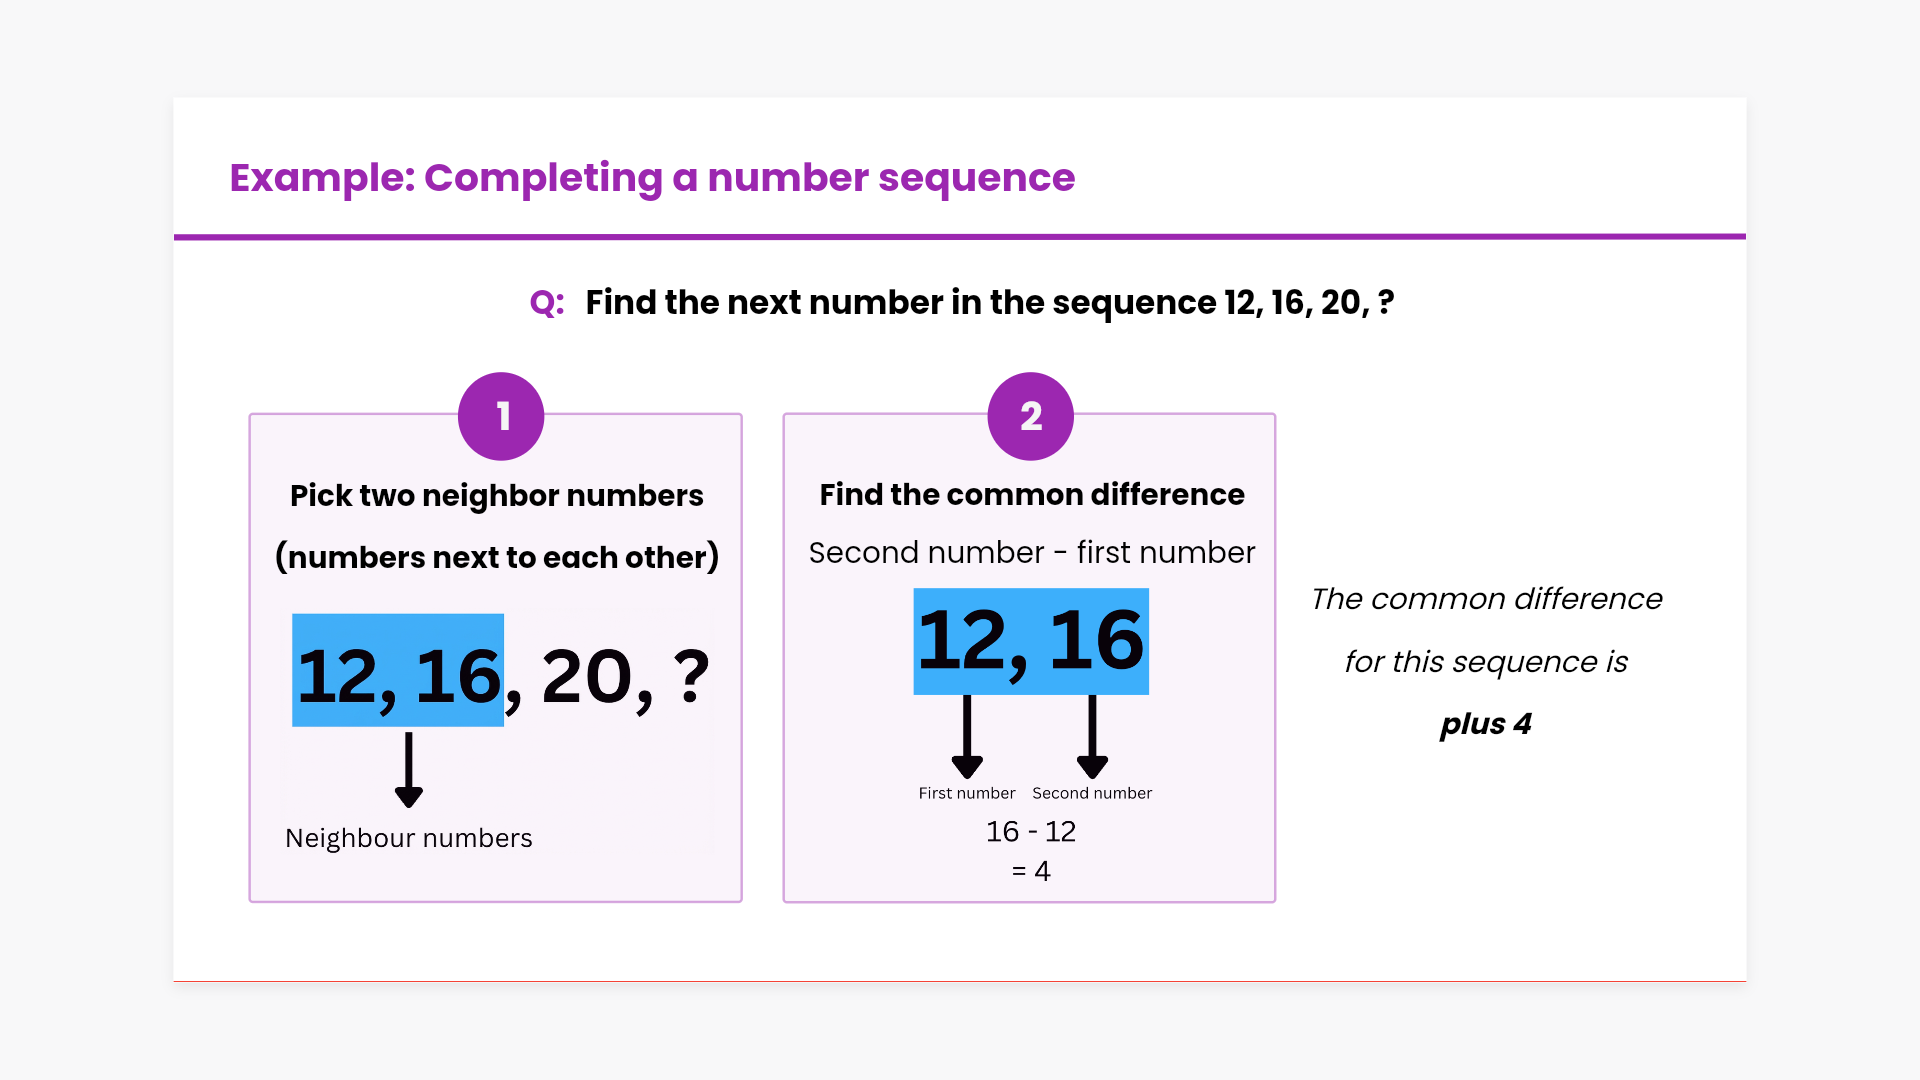Image resolution: width=1920 pixels, height=1080 pixels.
Task: Click the Second number label
Action: (1092, 793)
